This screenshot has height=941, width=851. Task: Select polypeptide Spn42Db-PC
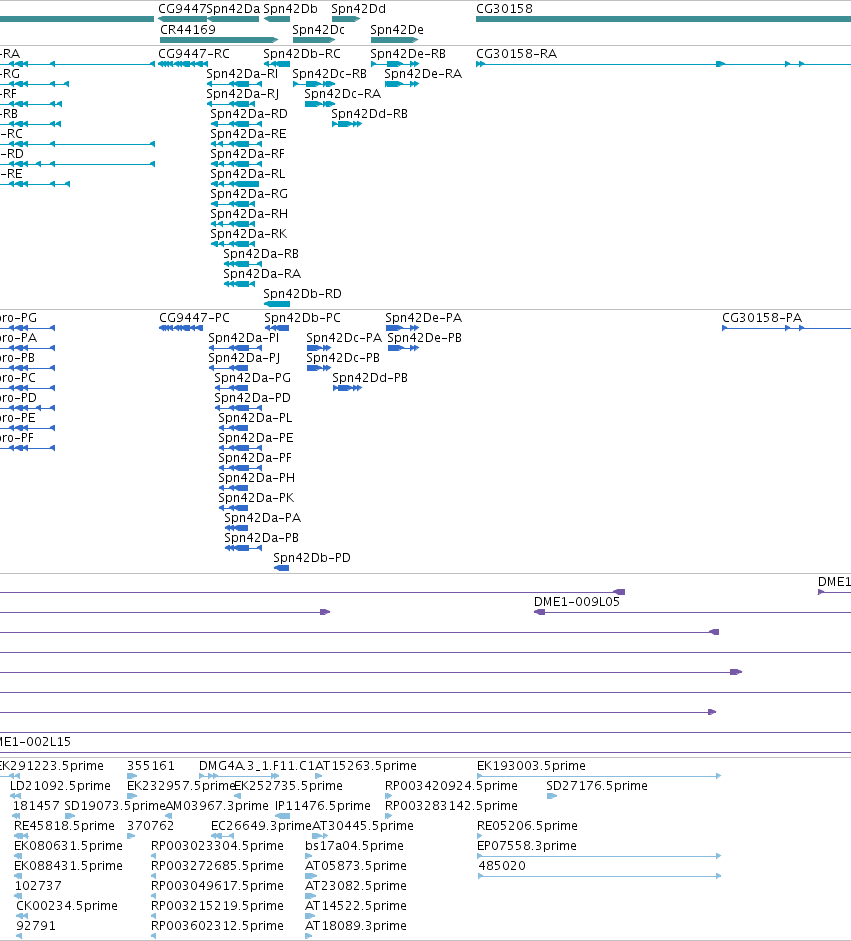(x=277, y=328)
